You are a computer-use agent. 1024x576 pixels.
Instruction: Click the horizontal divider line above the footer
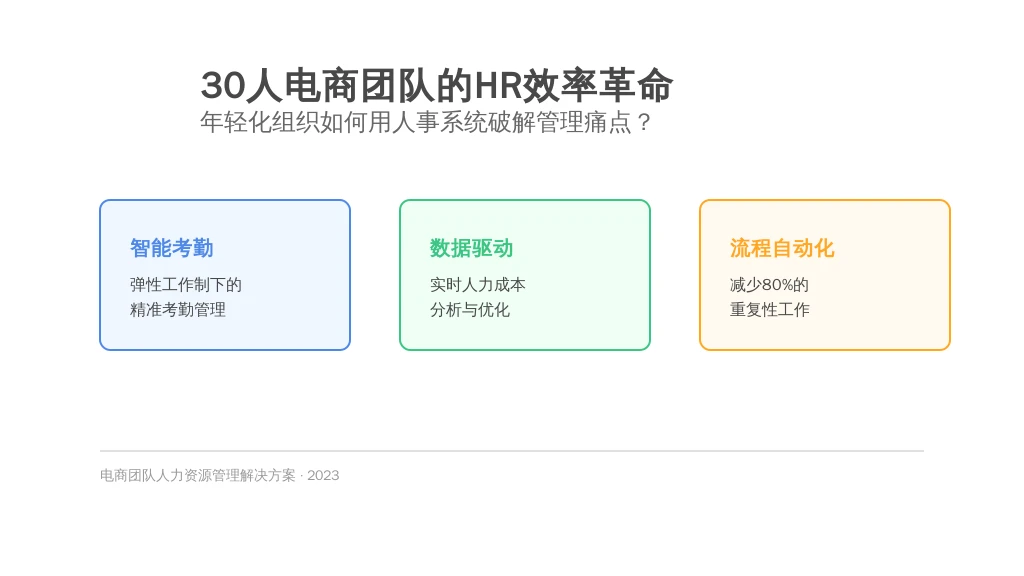(511, 451)
